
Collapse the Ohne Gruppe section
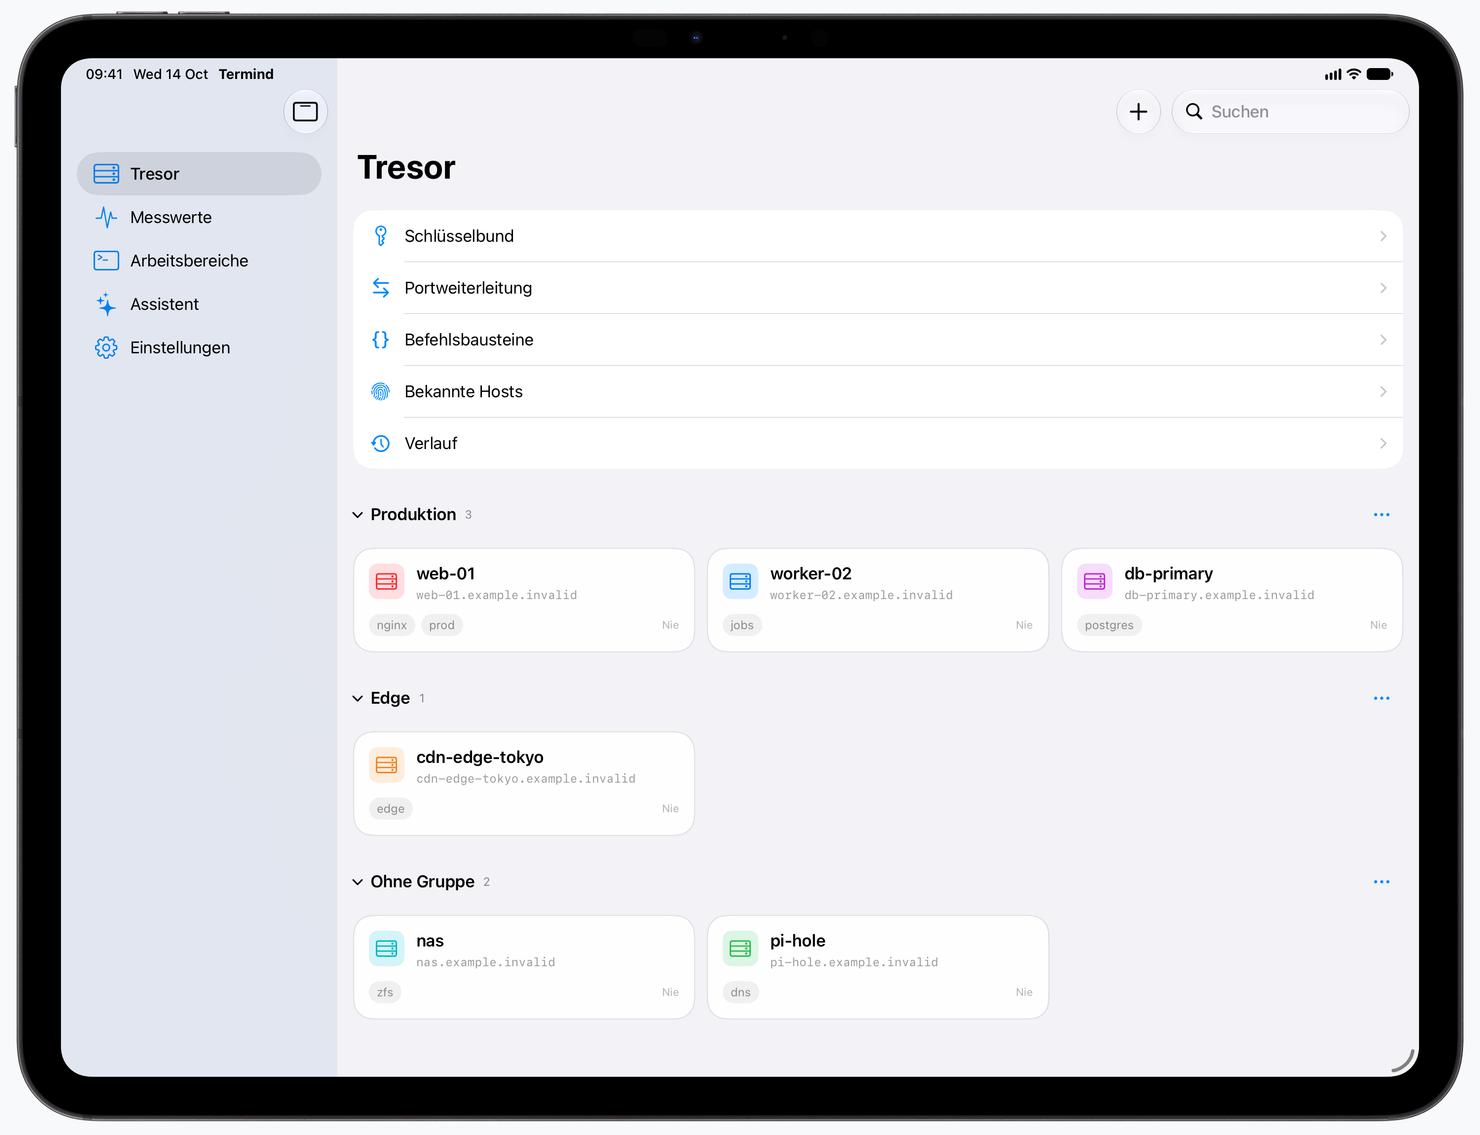pos(358,882)
